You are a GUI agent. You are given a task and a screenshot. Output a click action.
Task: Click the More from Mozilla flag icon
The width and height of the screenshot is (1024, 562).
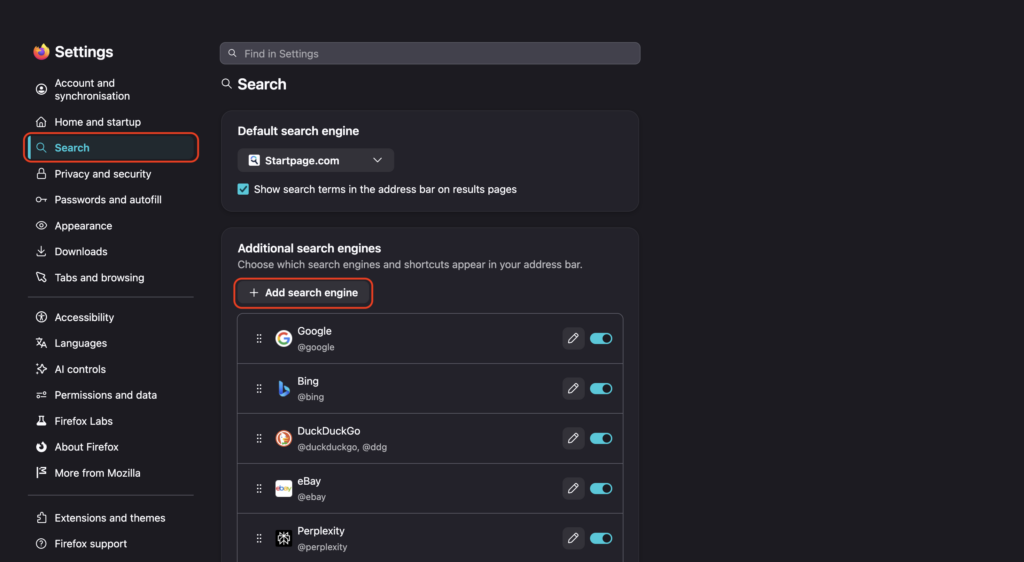[41, 473]
